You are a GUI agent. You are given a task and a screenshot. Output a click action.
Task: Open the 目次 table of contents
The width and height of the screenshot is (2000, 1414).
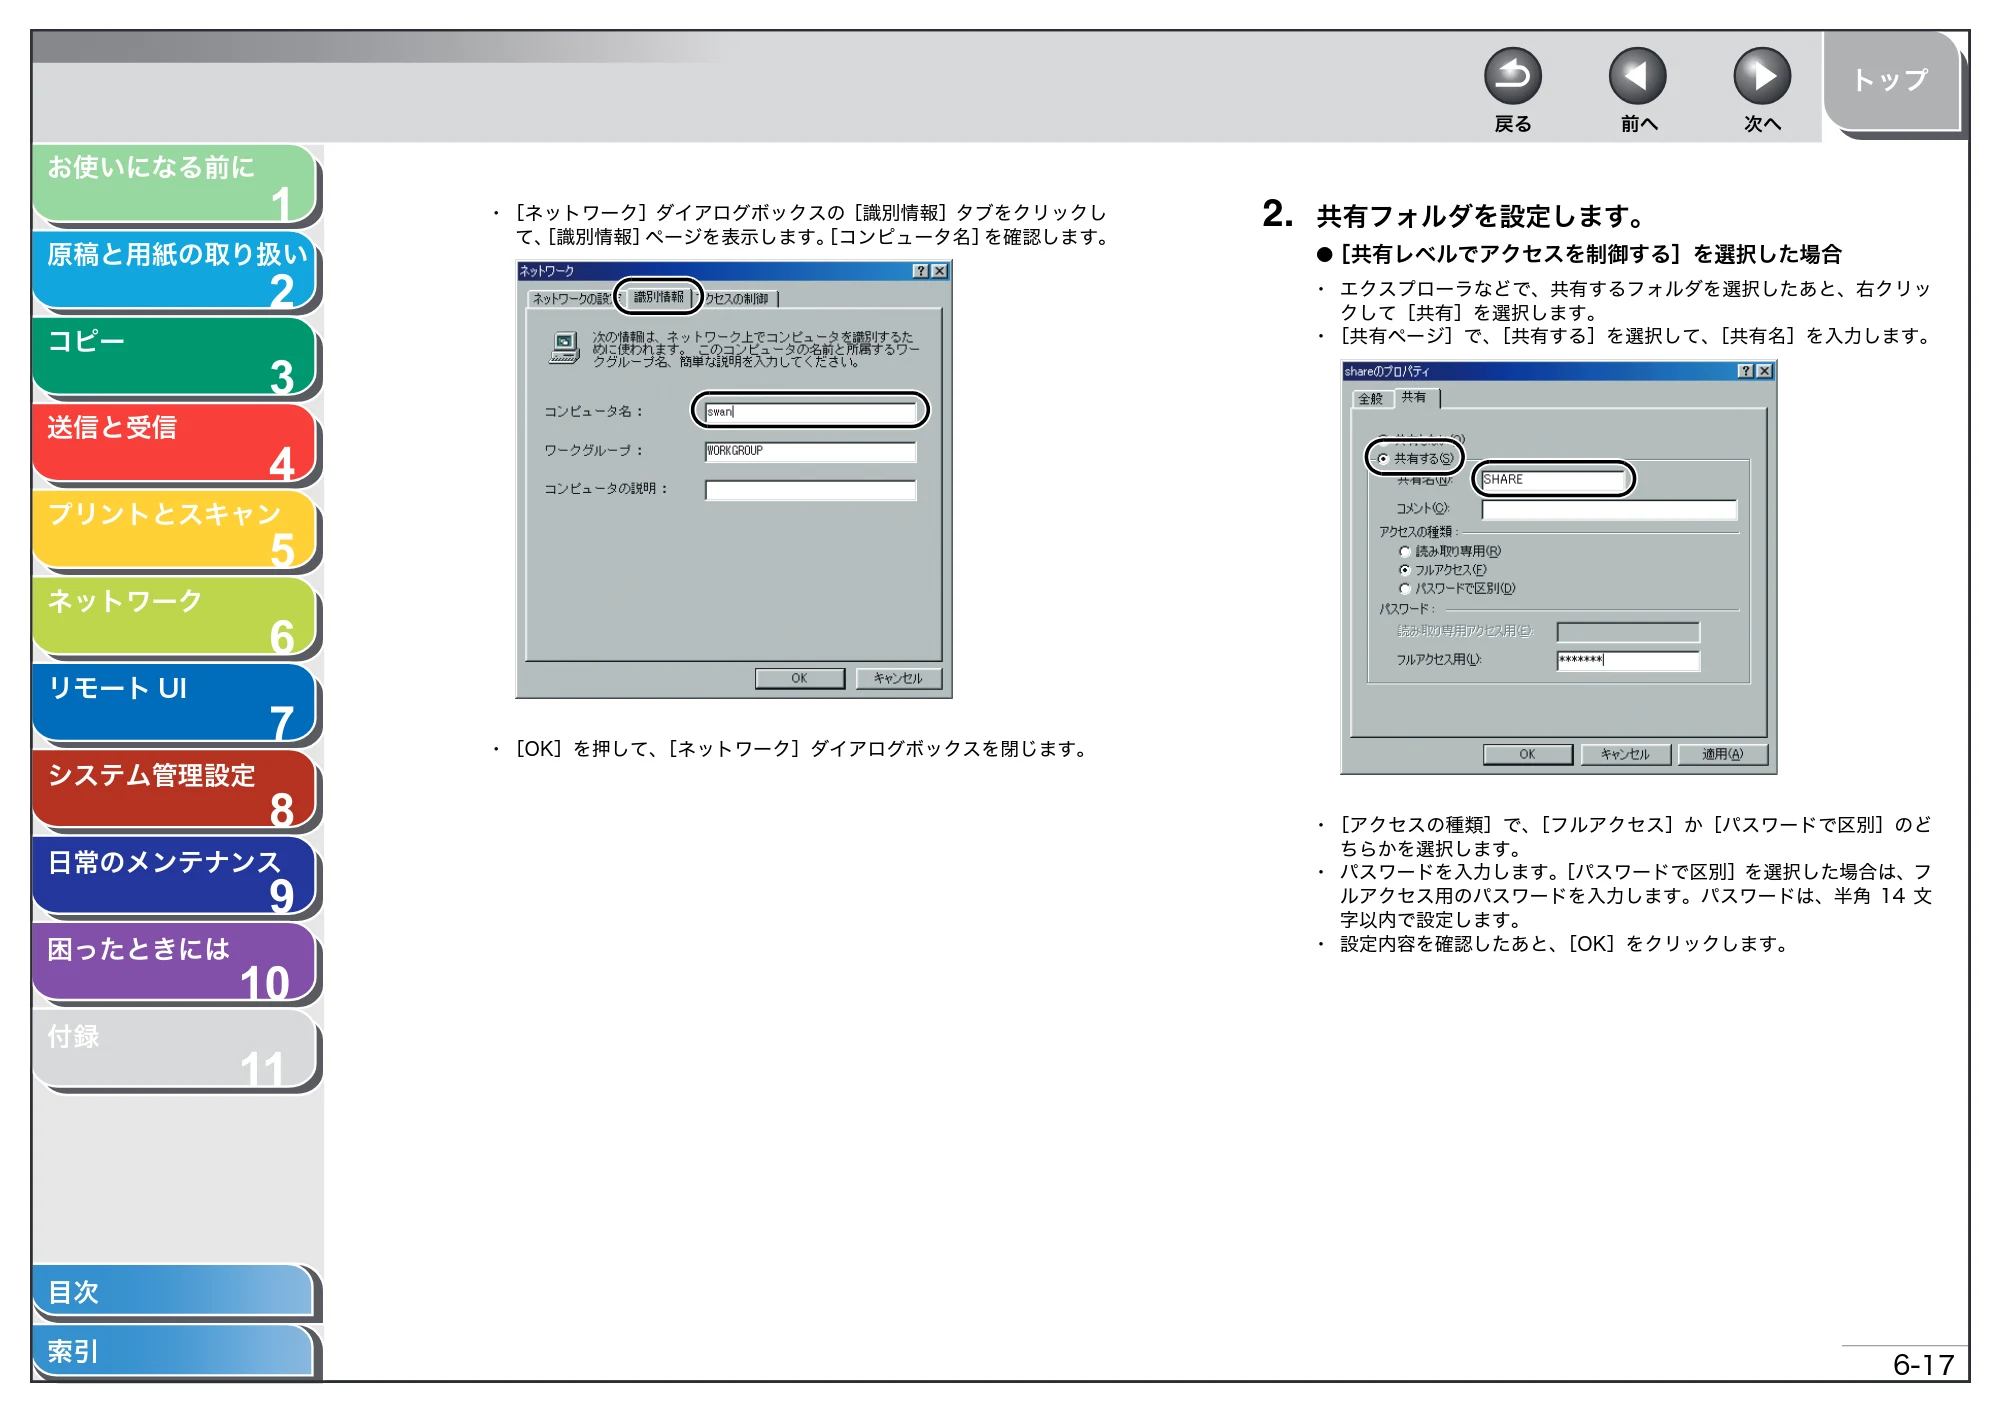pos(173,1292)
